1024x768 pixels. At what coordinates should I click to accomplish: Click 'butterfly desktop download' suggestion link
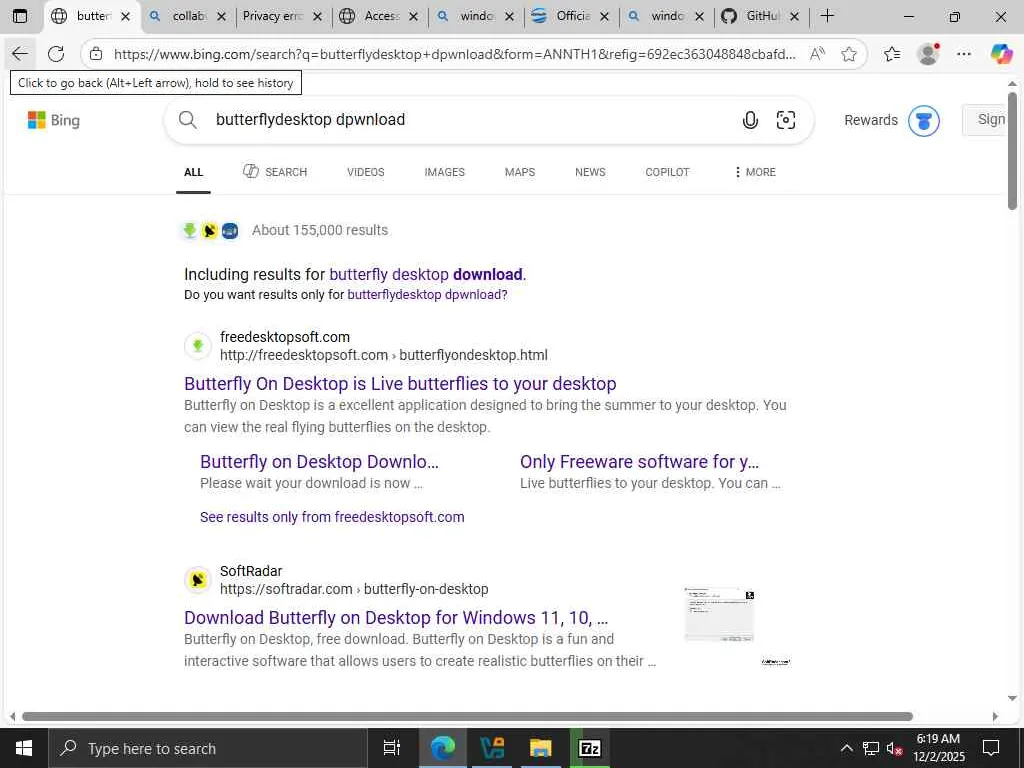point(426,274)
